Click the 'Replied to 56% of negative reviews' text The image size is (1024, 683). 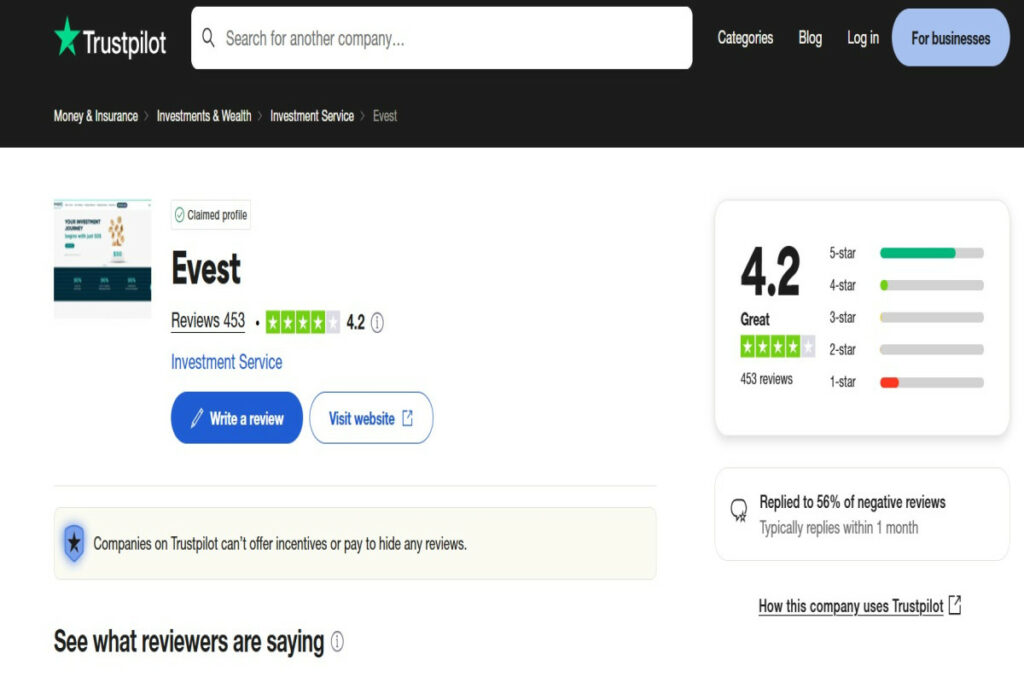pyautogui.click(x=852, y=502)
